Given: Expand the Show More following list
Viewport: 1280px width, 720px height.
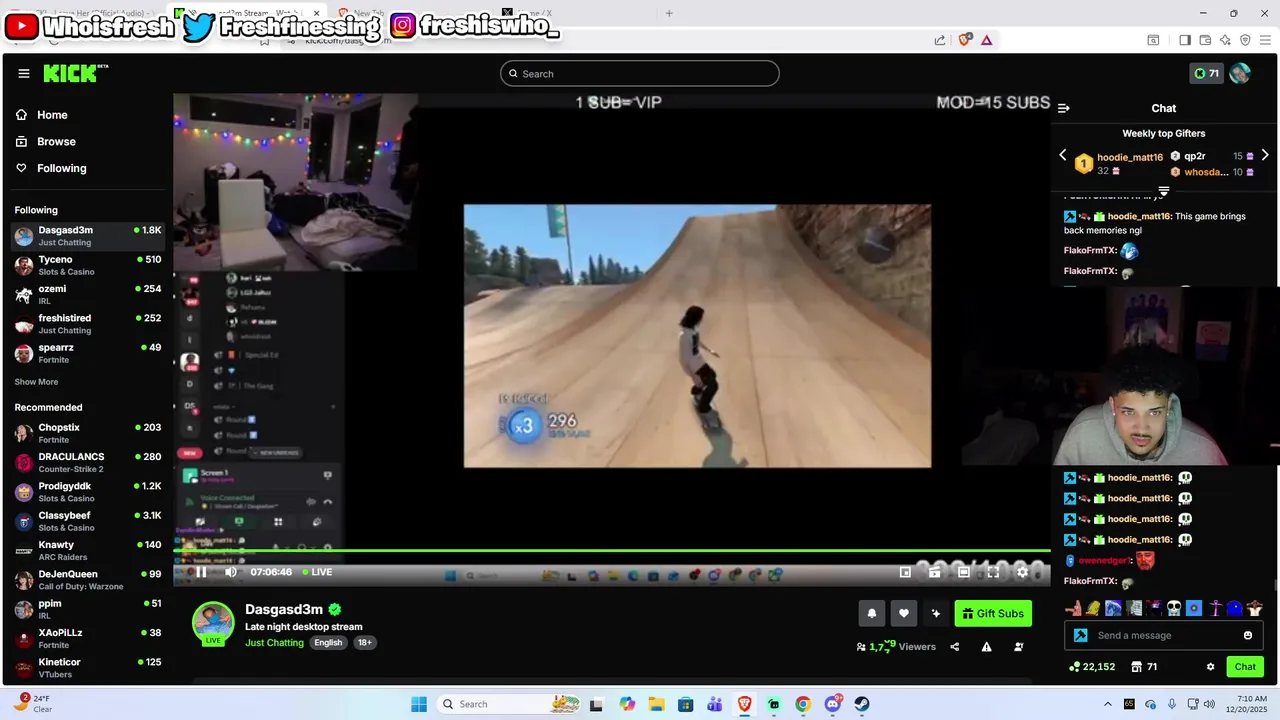Looking at the screenshot, I should pos(36,382).
